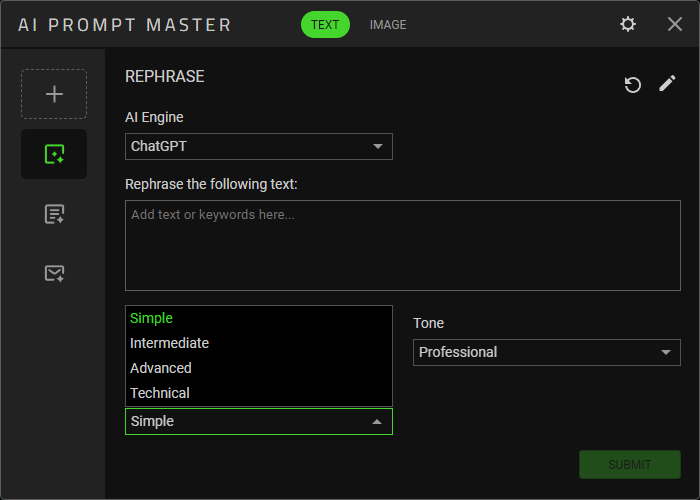Open the email prompt sidebar icon

tap(54, 273)
